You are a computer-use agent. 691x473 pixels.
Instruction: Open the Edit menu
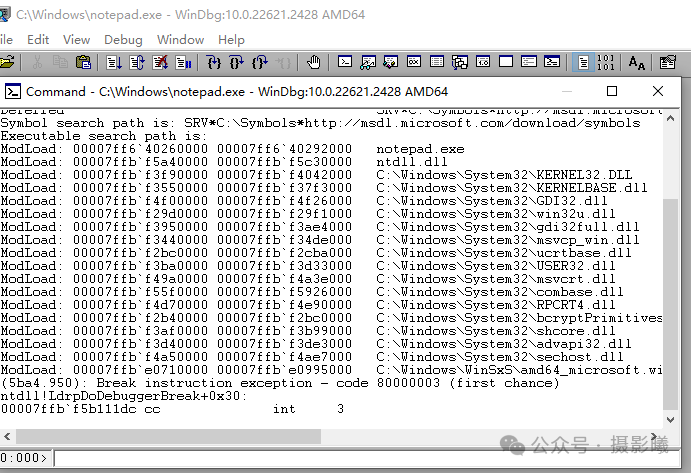(38, 40)
